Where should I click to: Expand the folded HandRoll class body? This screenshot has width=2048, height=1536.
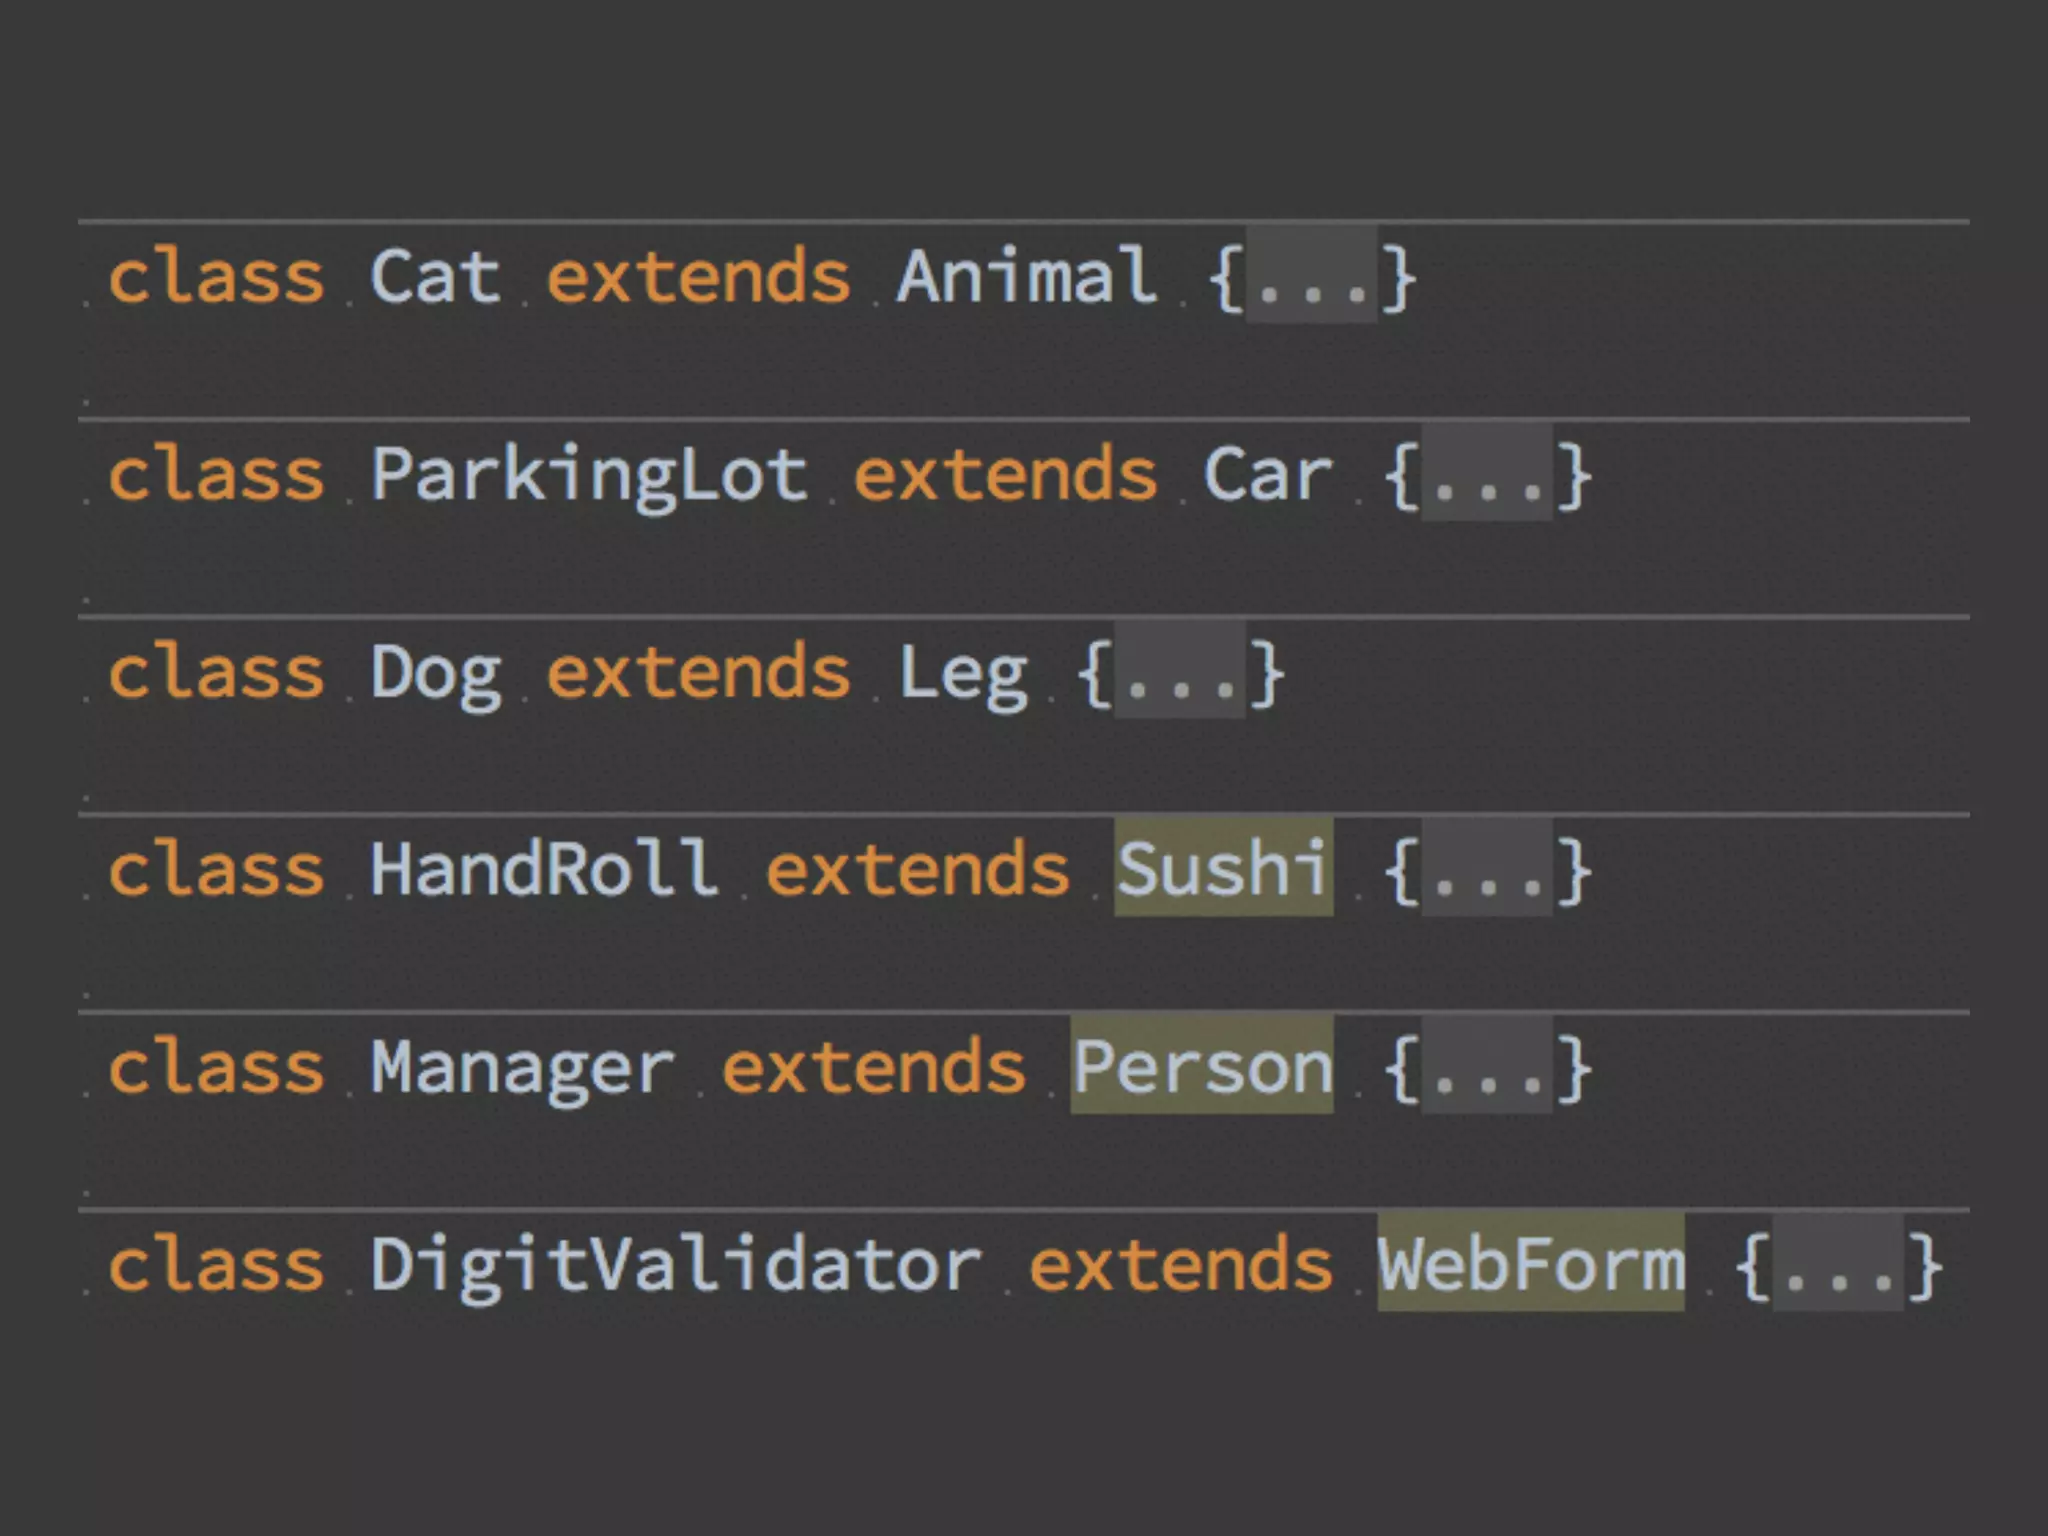click(x=1487, y=870)
